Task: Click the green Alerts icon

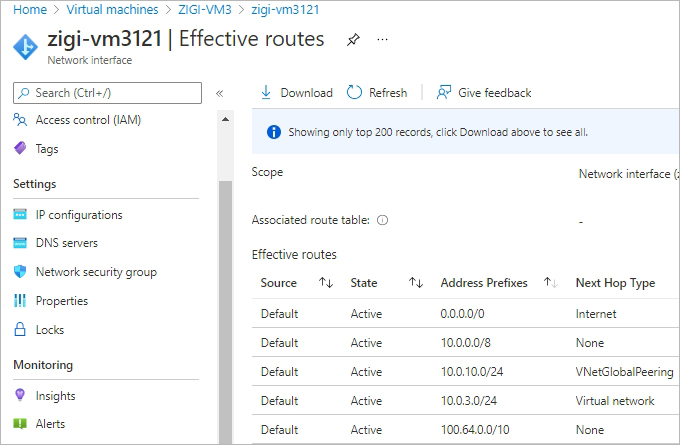Action: pos(20,423)
